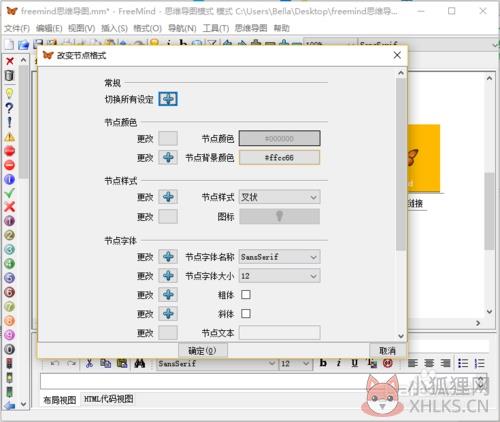Open the 编辑(E) menu
The width and height of the screenshot is (500, 422).
click(49, 28)
